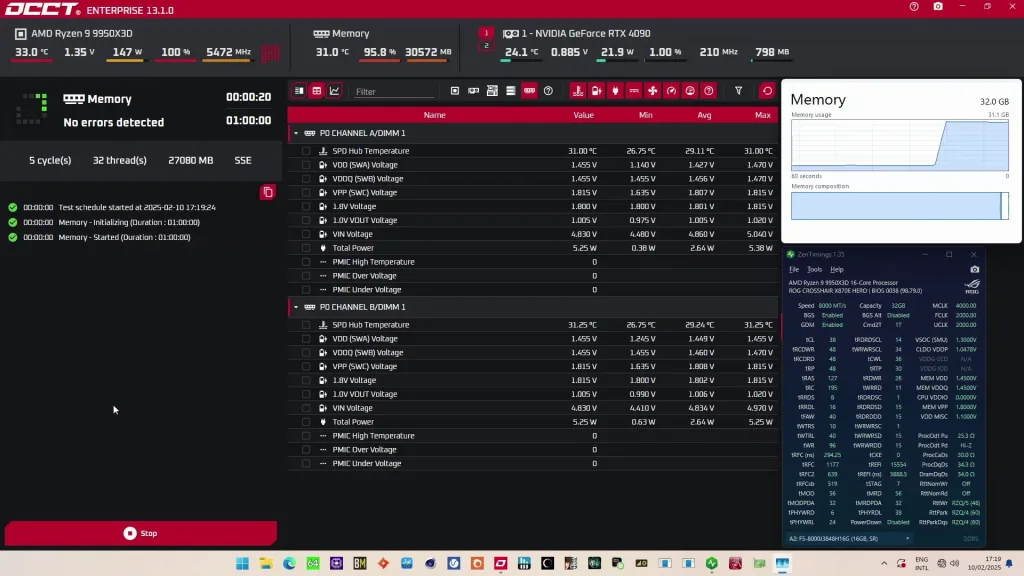
Task: Show hidden system tray icons
Action: (x=884, y=564)
